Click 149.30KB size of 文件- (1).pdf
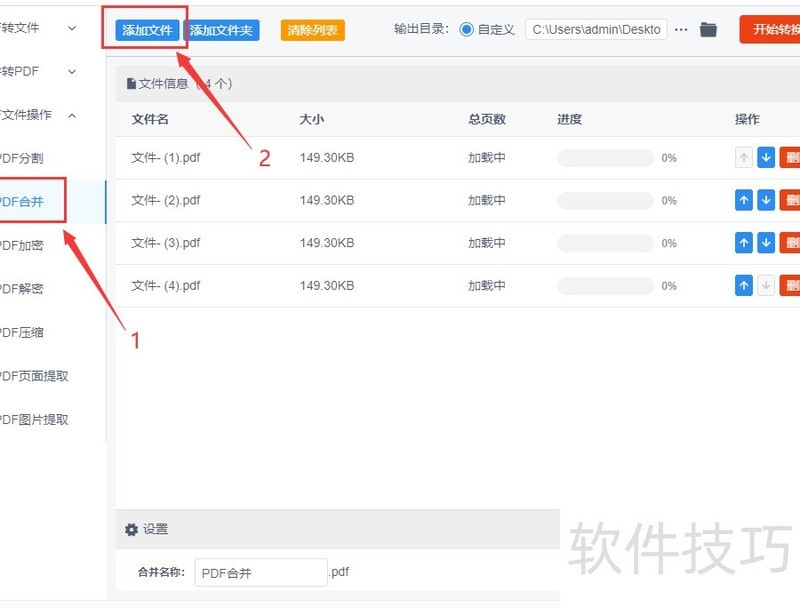 327,158
